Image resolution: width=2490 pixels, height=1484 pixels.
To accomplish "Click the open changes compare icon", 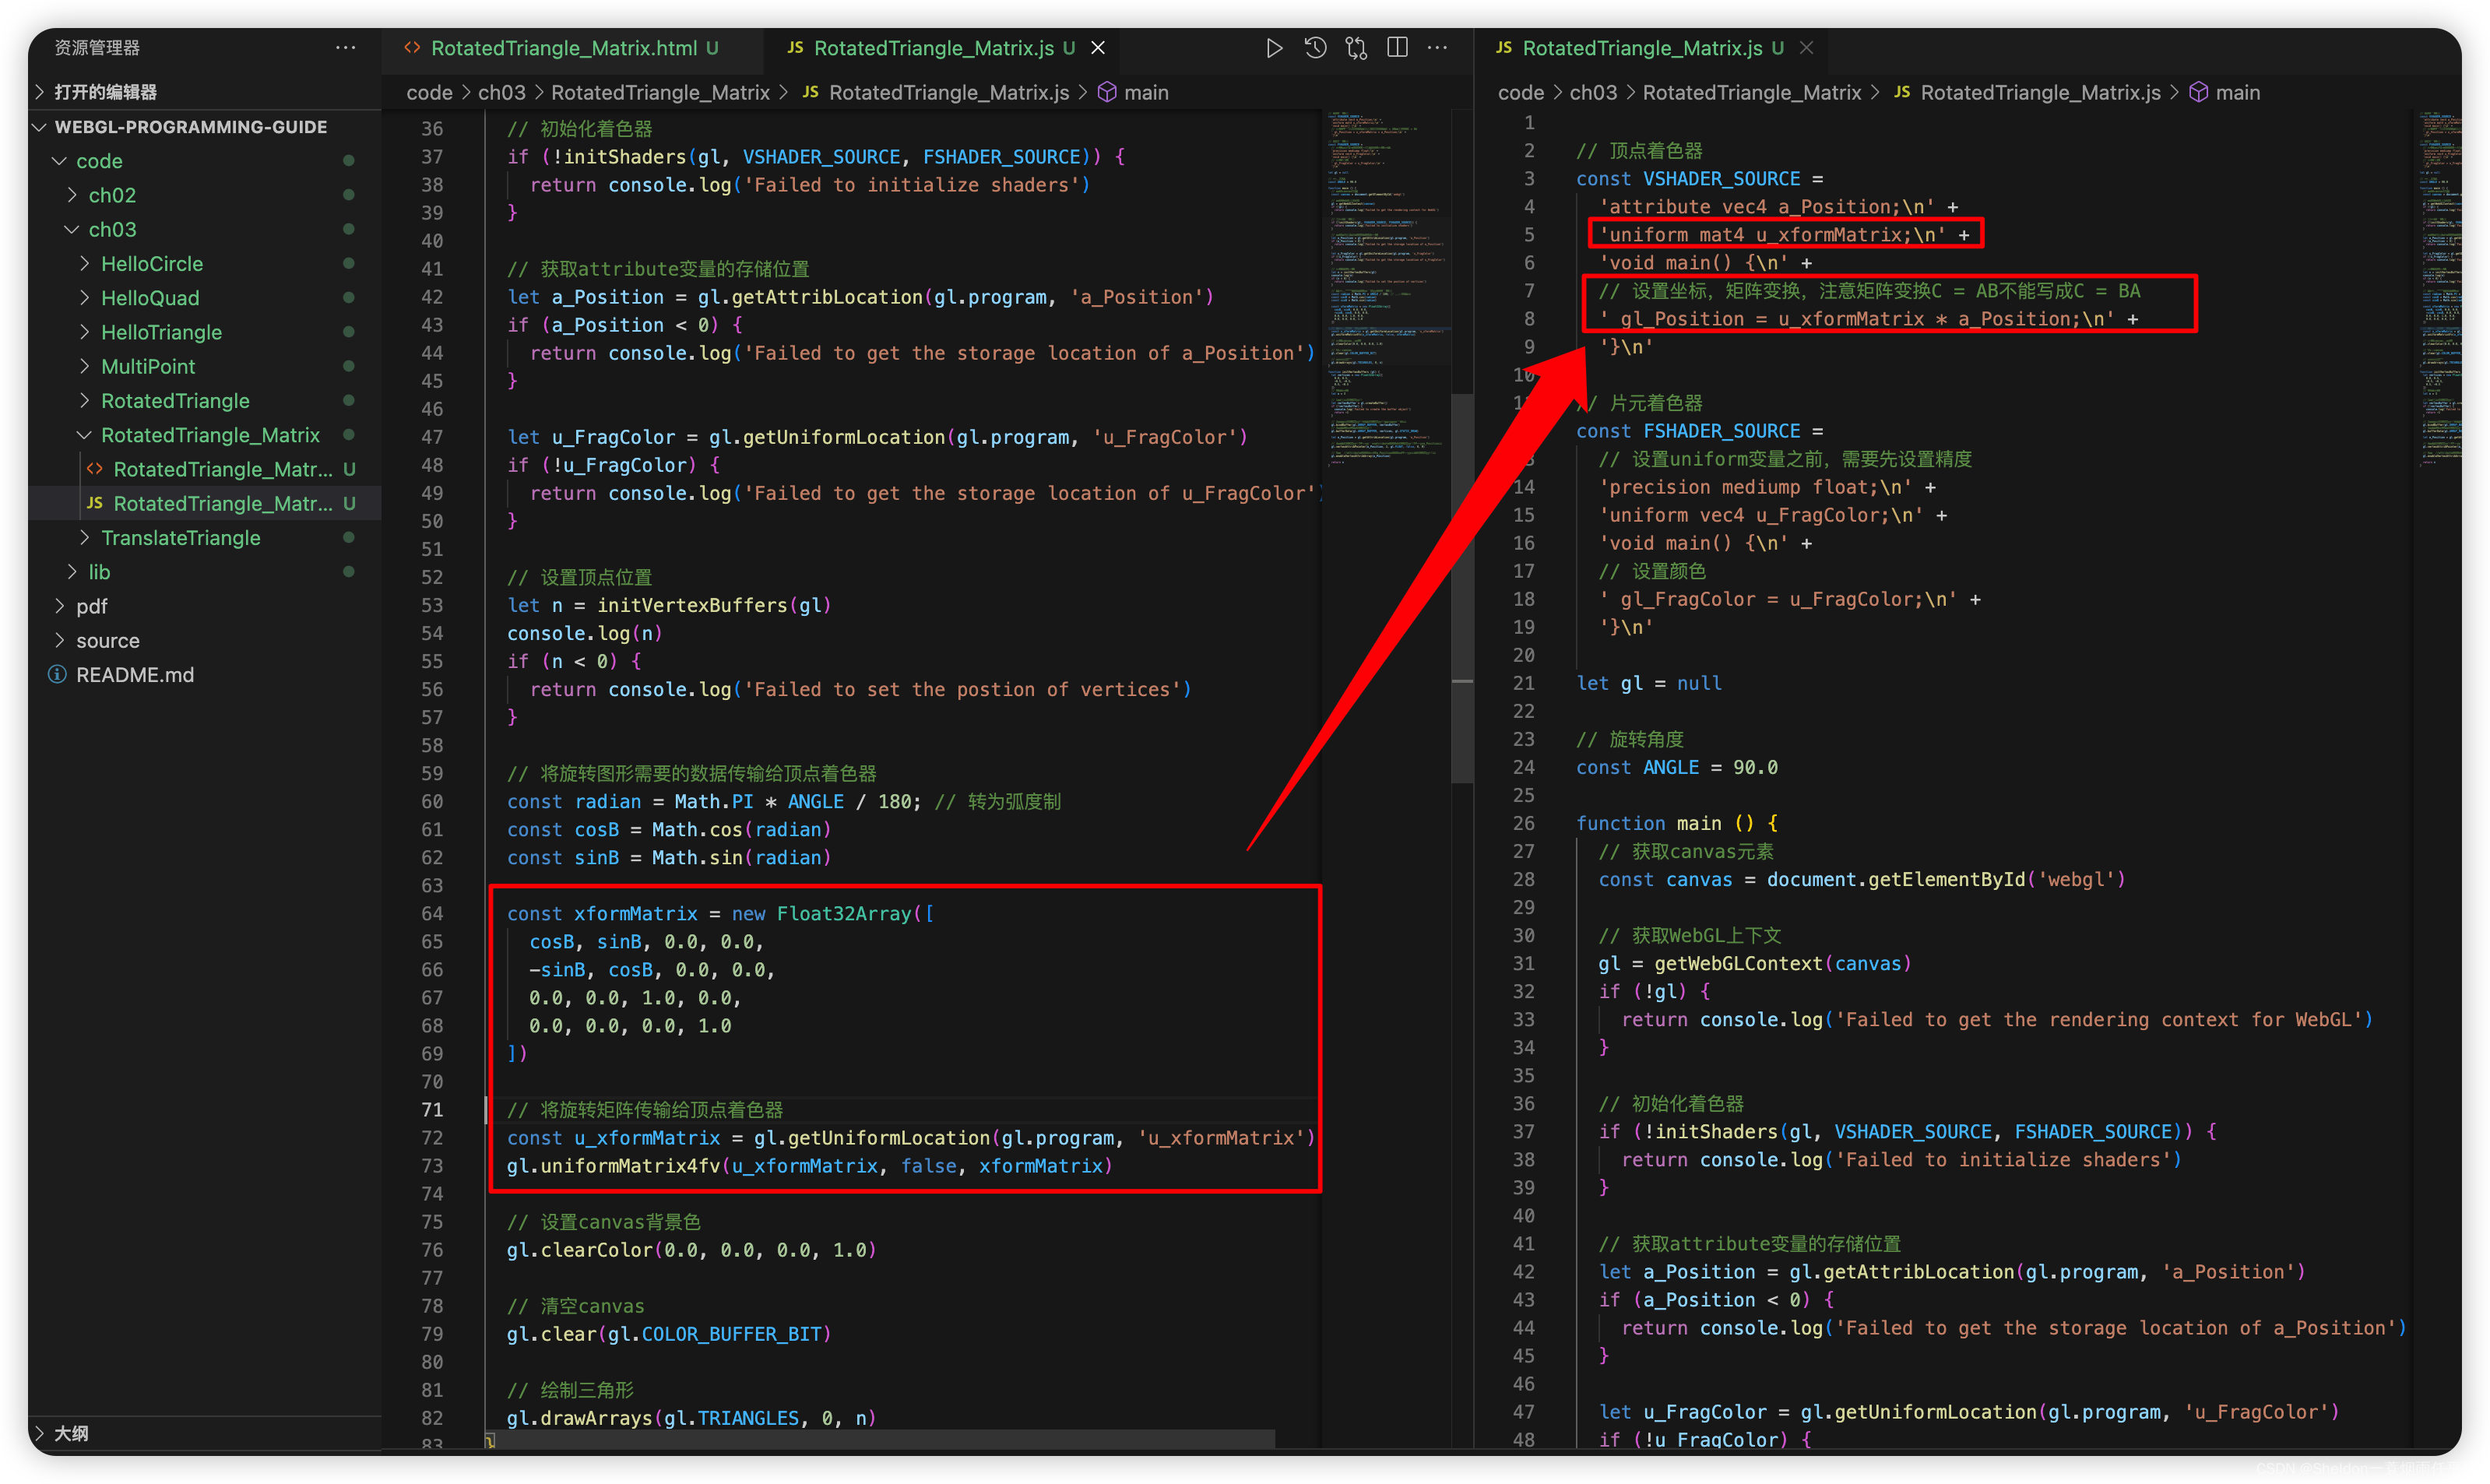I will 1356,48.
